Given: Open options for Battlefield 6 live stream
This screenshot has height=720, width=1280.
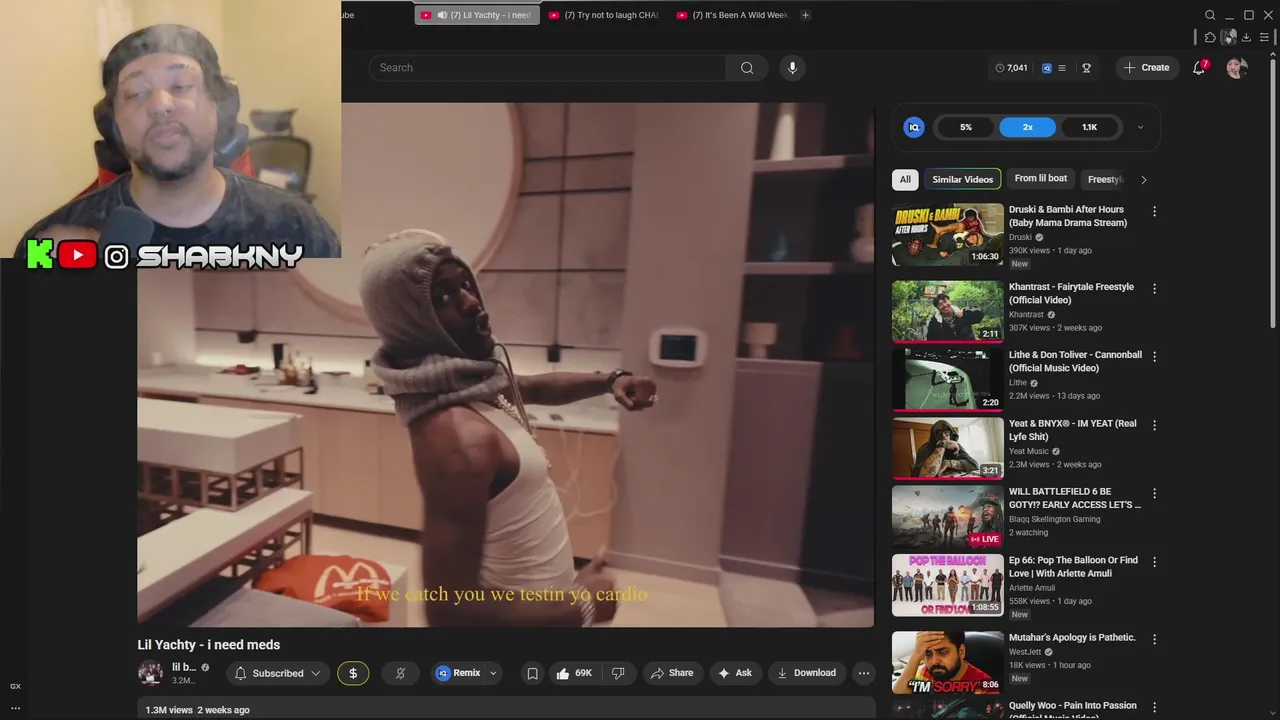Looking at the screenshot, I should (x=1154, y=494).
